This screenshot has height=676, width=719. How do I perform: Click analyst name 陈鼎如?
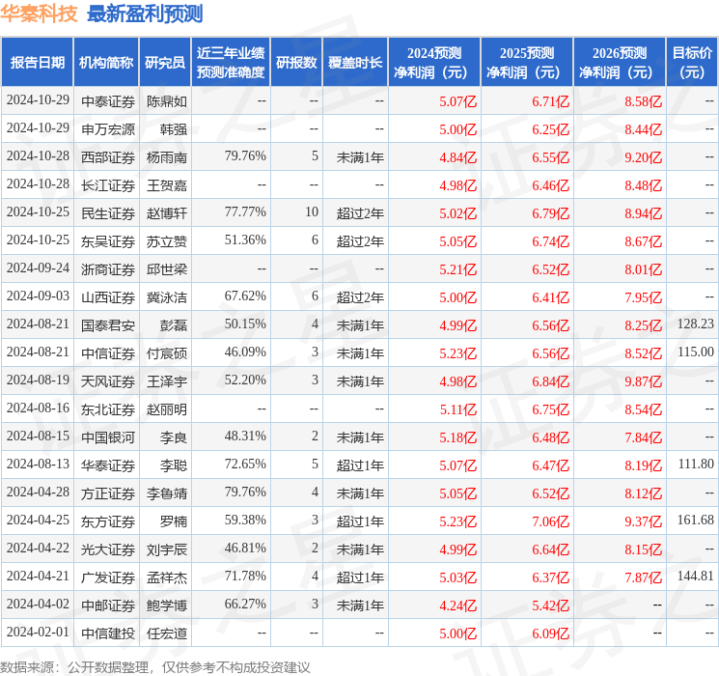[x=166, y=101]
